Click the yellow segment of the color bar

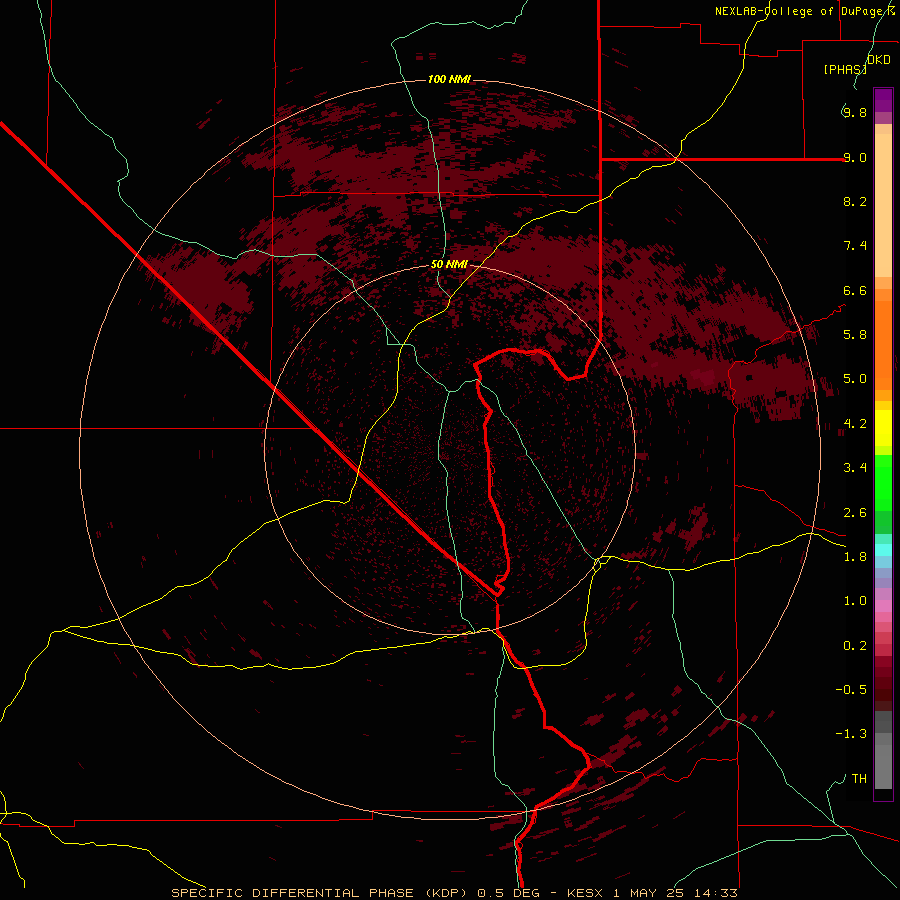click(x=883, y=428)
